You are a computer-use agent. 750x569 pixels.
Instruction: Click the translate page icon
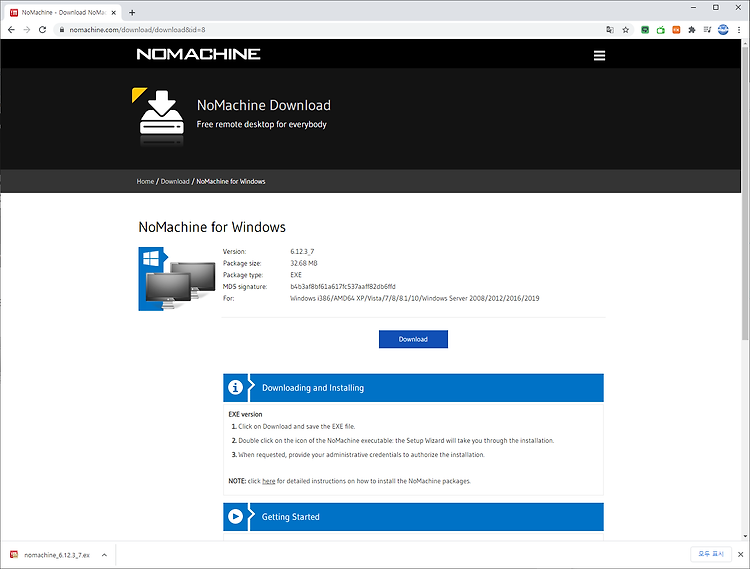[x=610, y=30]
